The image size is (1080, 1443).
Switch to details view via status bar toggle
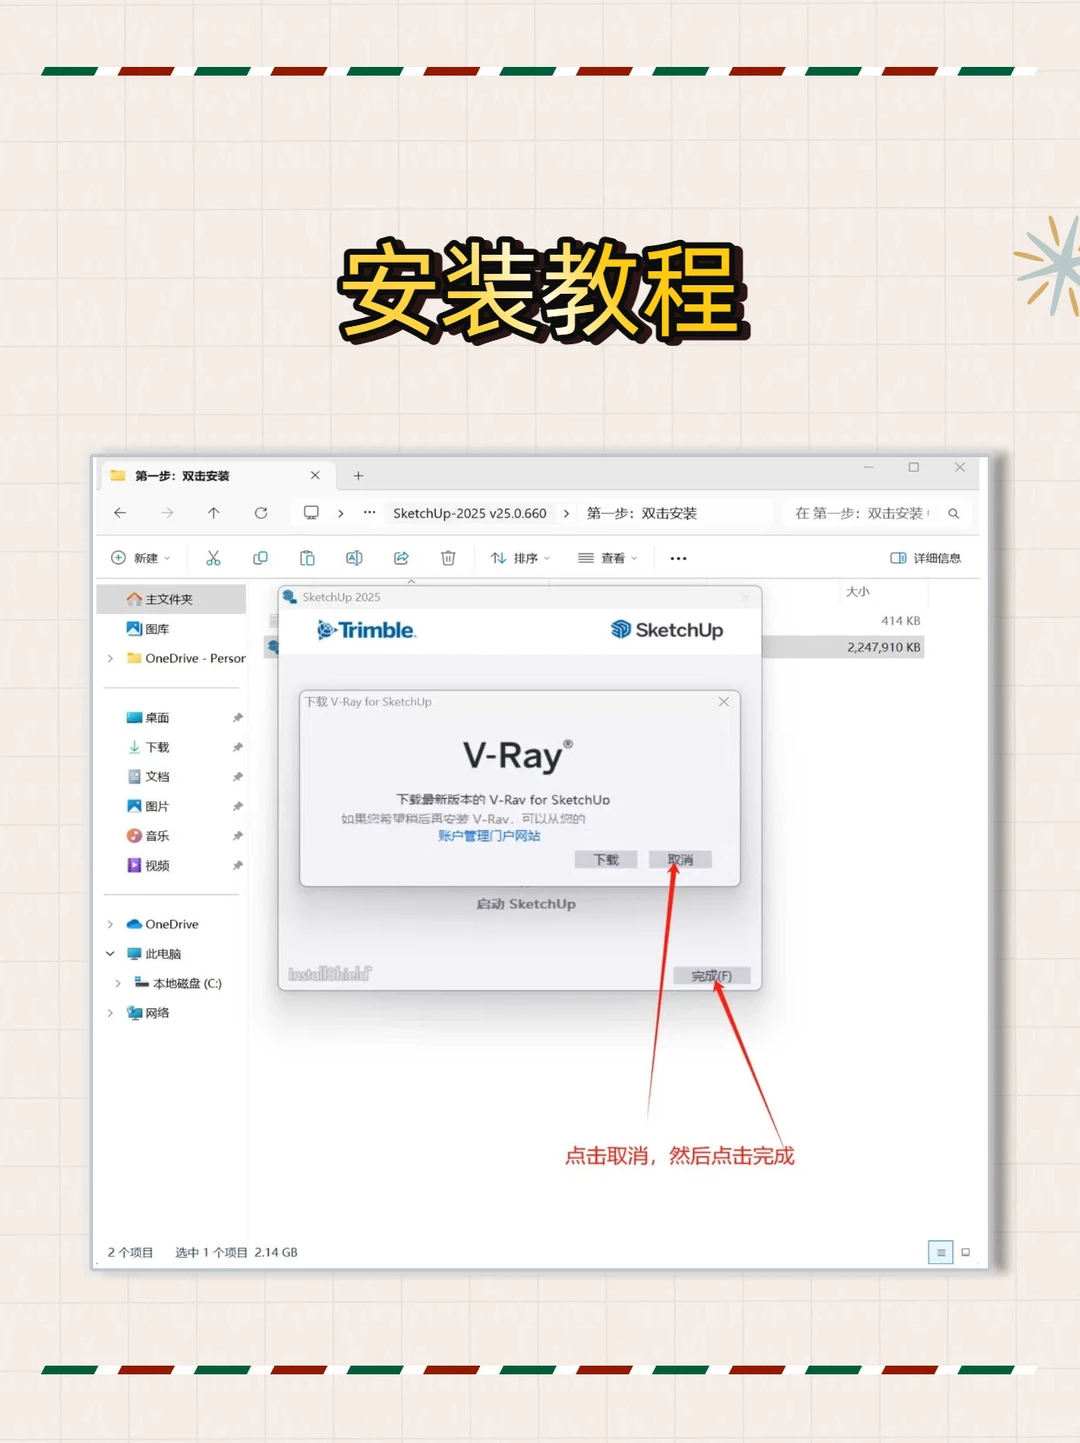tap(941, 1251)
